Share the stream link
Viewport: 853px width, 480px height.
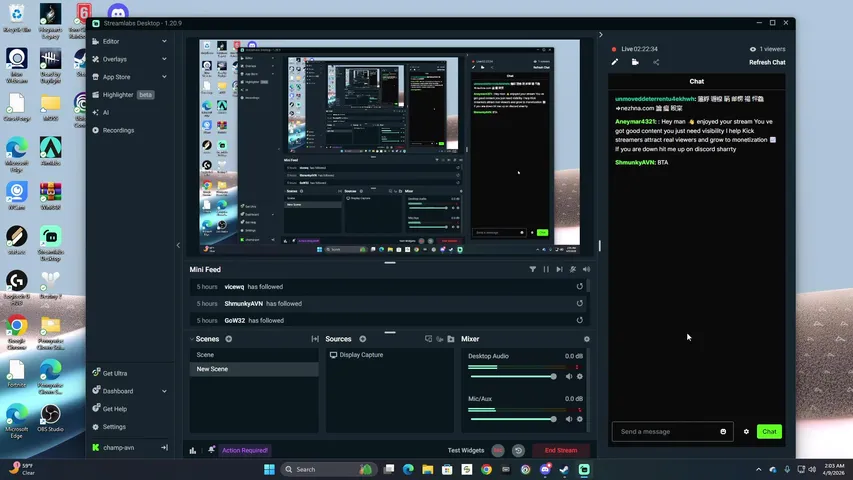tap(656, 62)
